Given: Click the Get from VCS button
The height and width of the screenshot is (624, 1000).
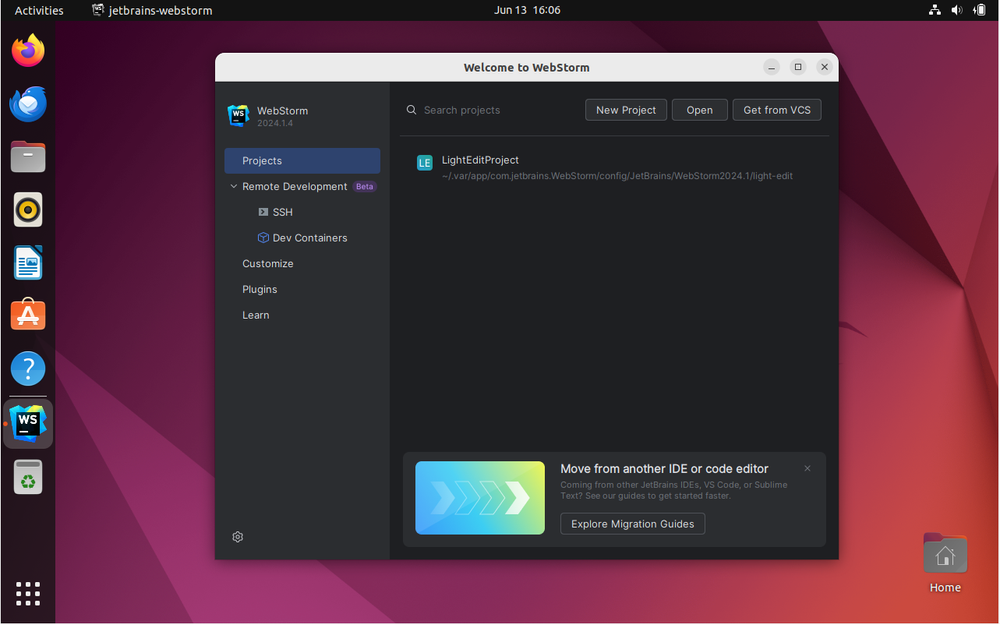Looking at the screenshot, I should coord(777,110).
